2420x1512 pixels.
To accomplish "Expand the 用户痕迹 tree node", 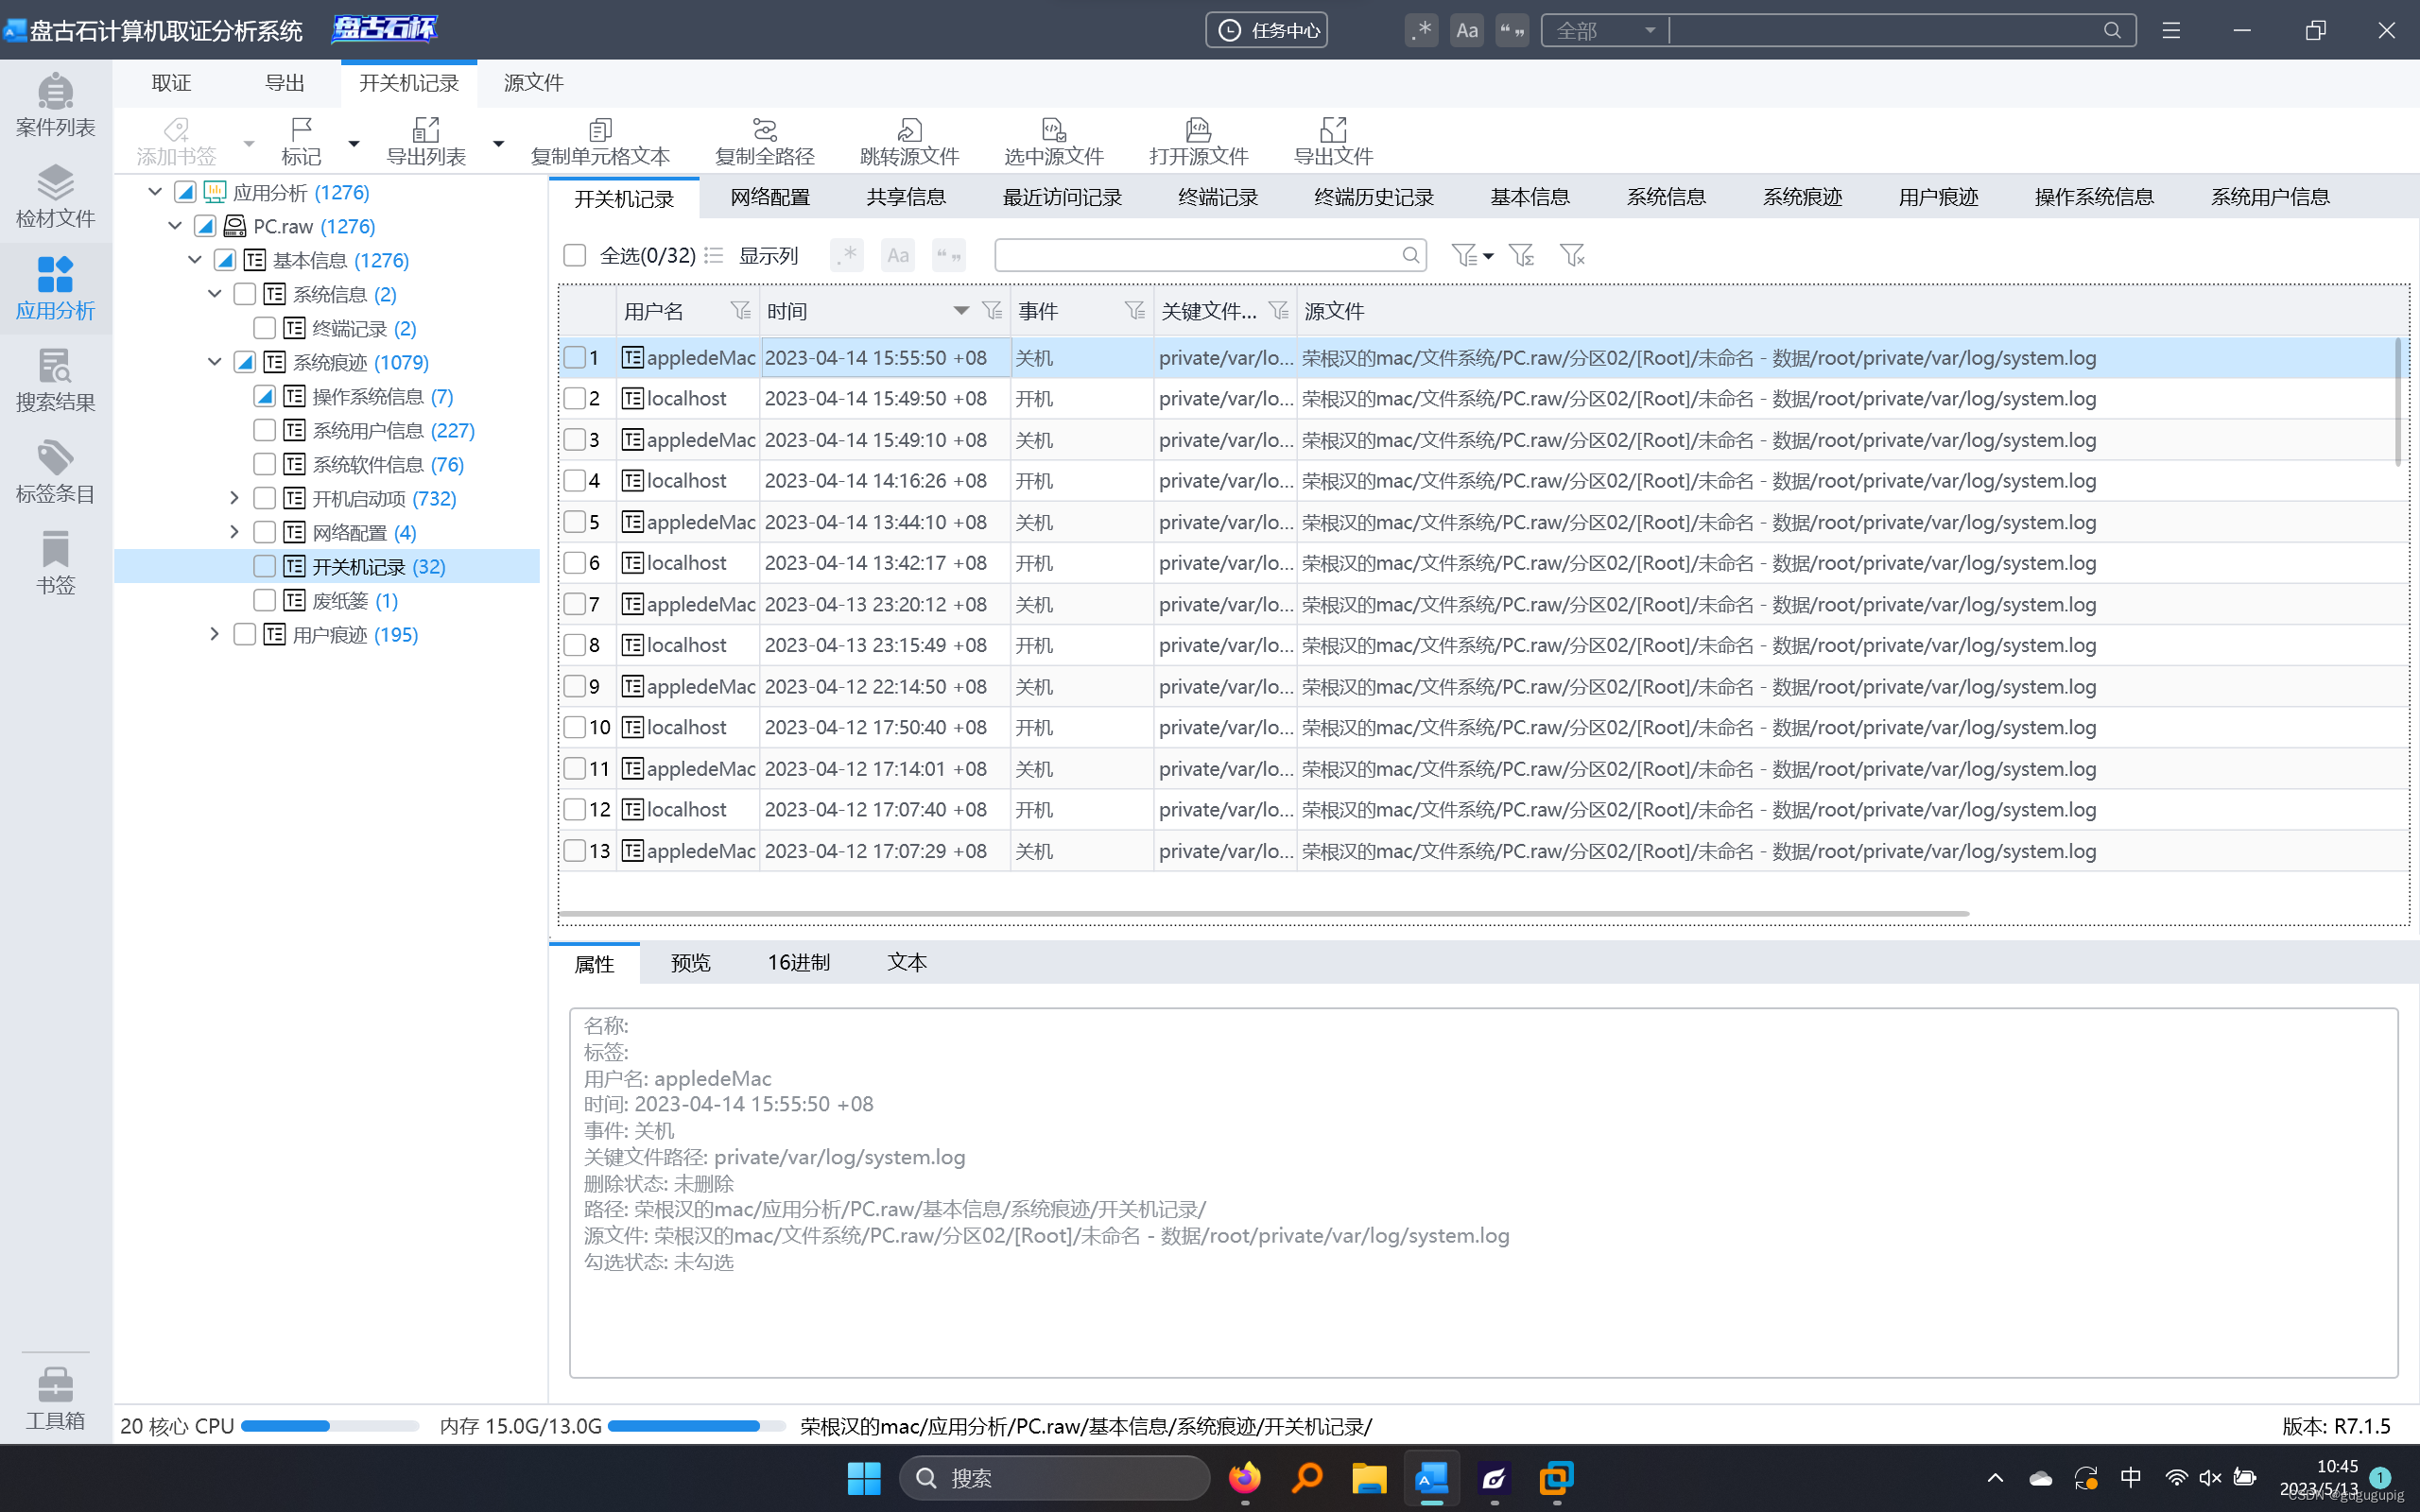I will [x=214, y=634].
